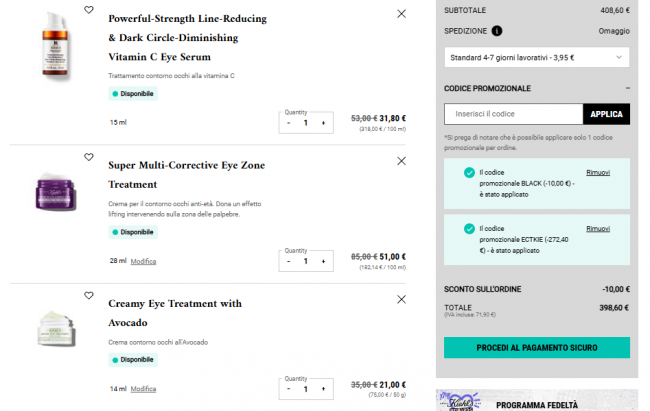Open the shipping method dropdown
Image resolution: width=650 pixels, height=411 pixels.
(x=536, y=58)
